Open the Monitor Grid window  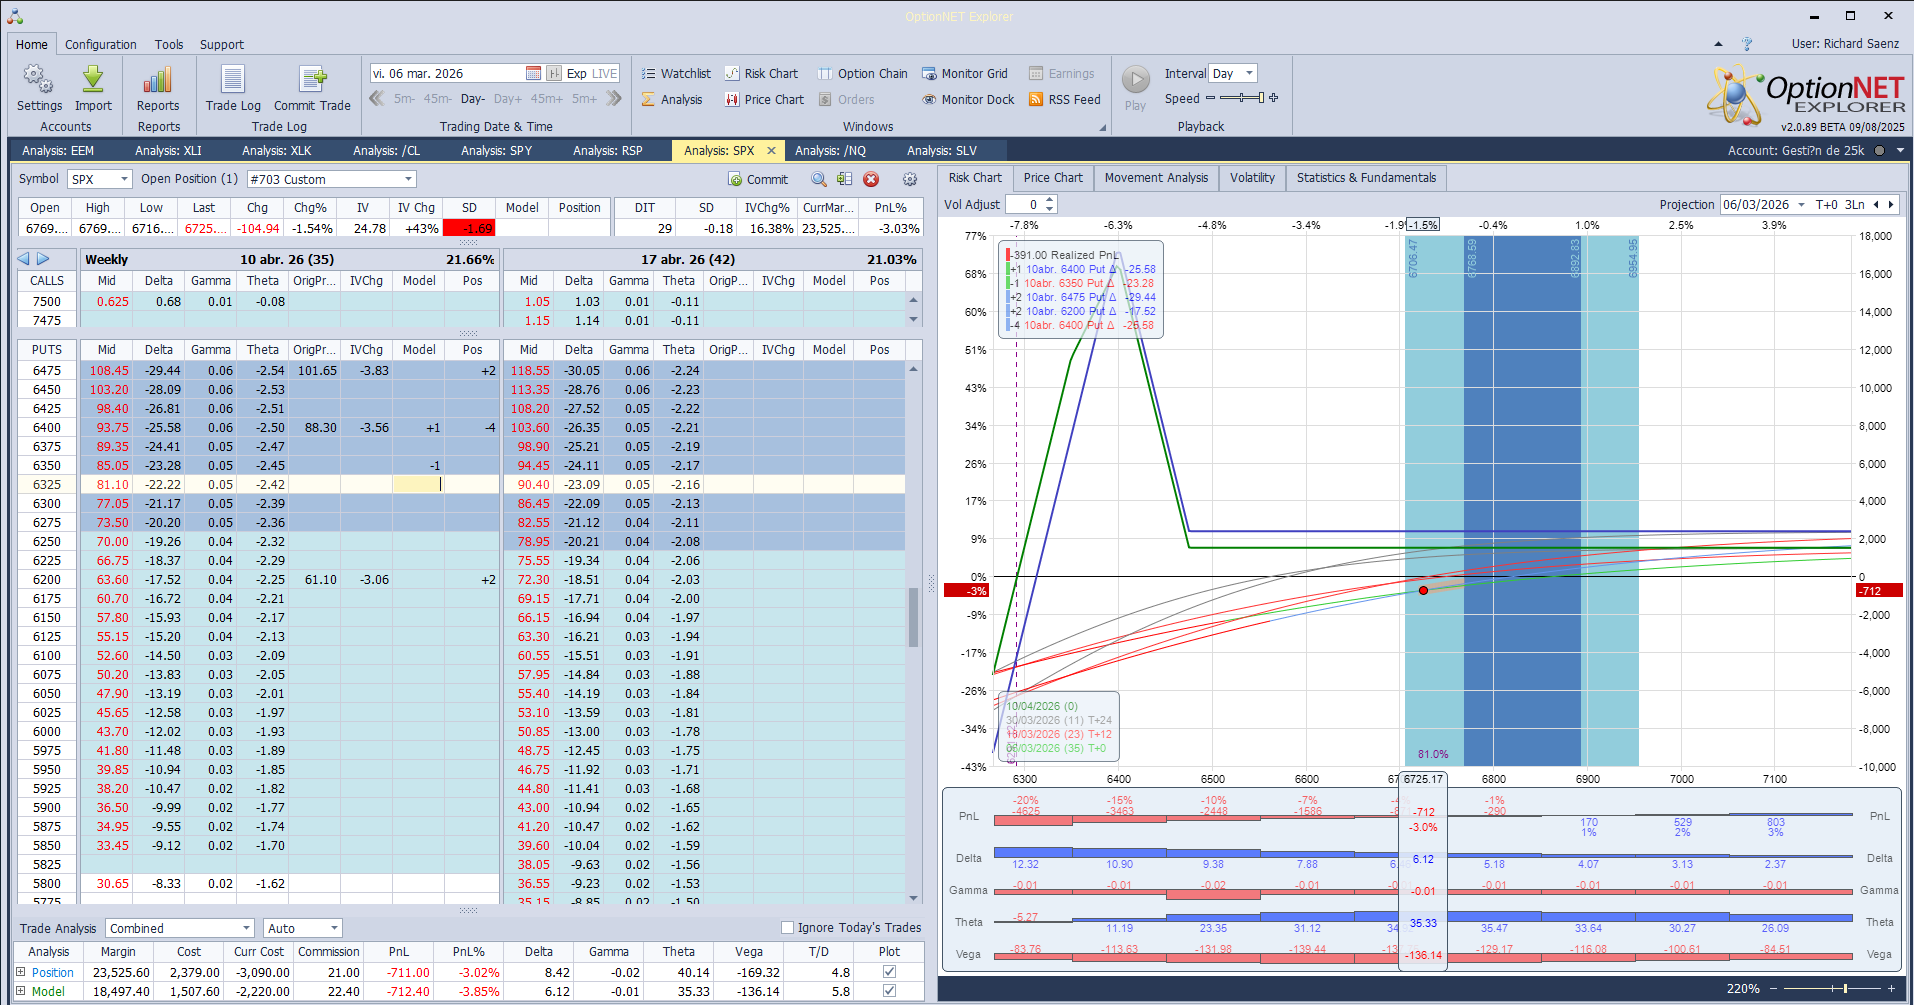(964, 73)
